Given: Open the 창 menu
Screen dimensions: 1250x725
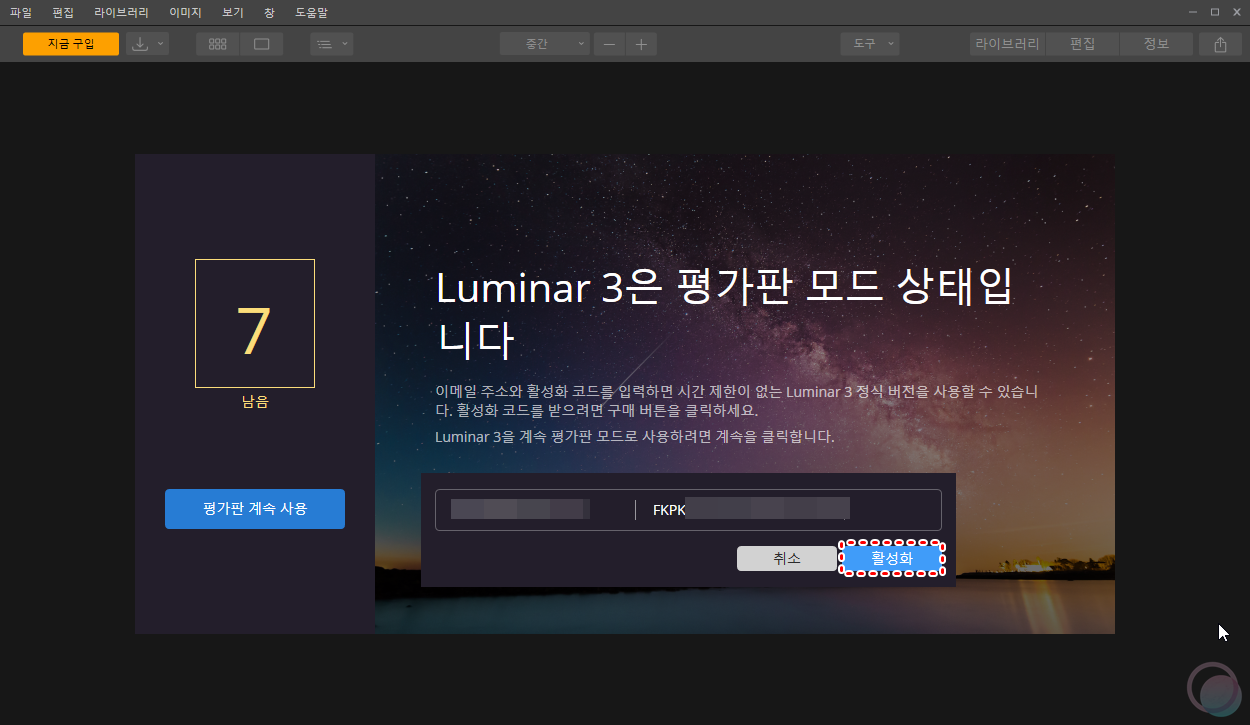Looking at the screenshot, I should [269, 13].
